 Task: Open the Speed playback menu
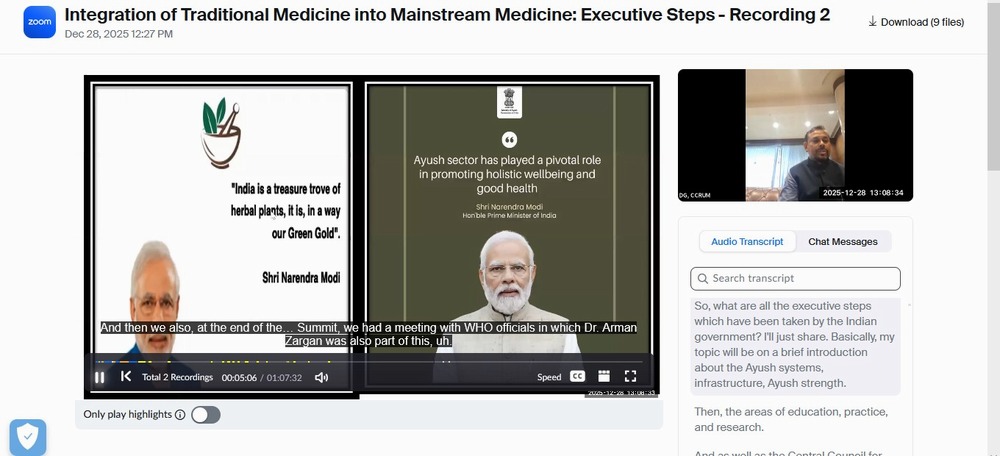[x=549, y=377]
